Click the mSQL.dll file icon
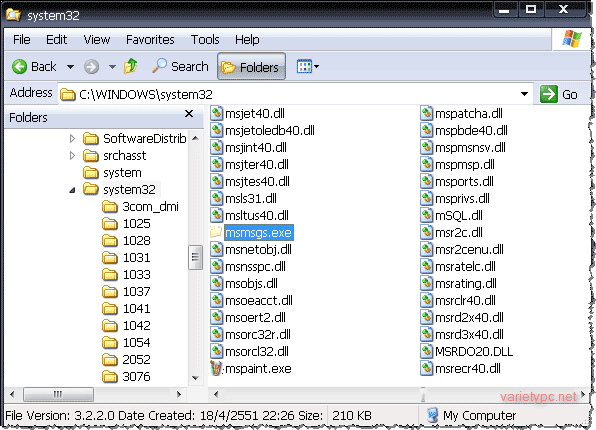Image resolution: width=596 pixels, height=430 pixels. point(426,216)
